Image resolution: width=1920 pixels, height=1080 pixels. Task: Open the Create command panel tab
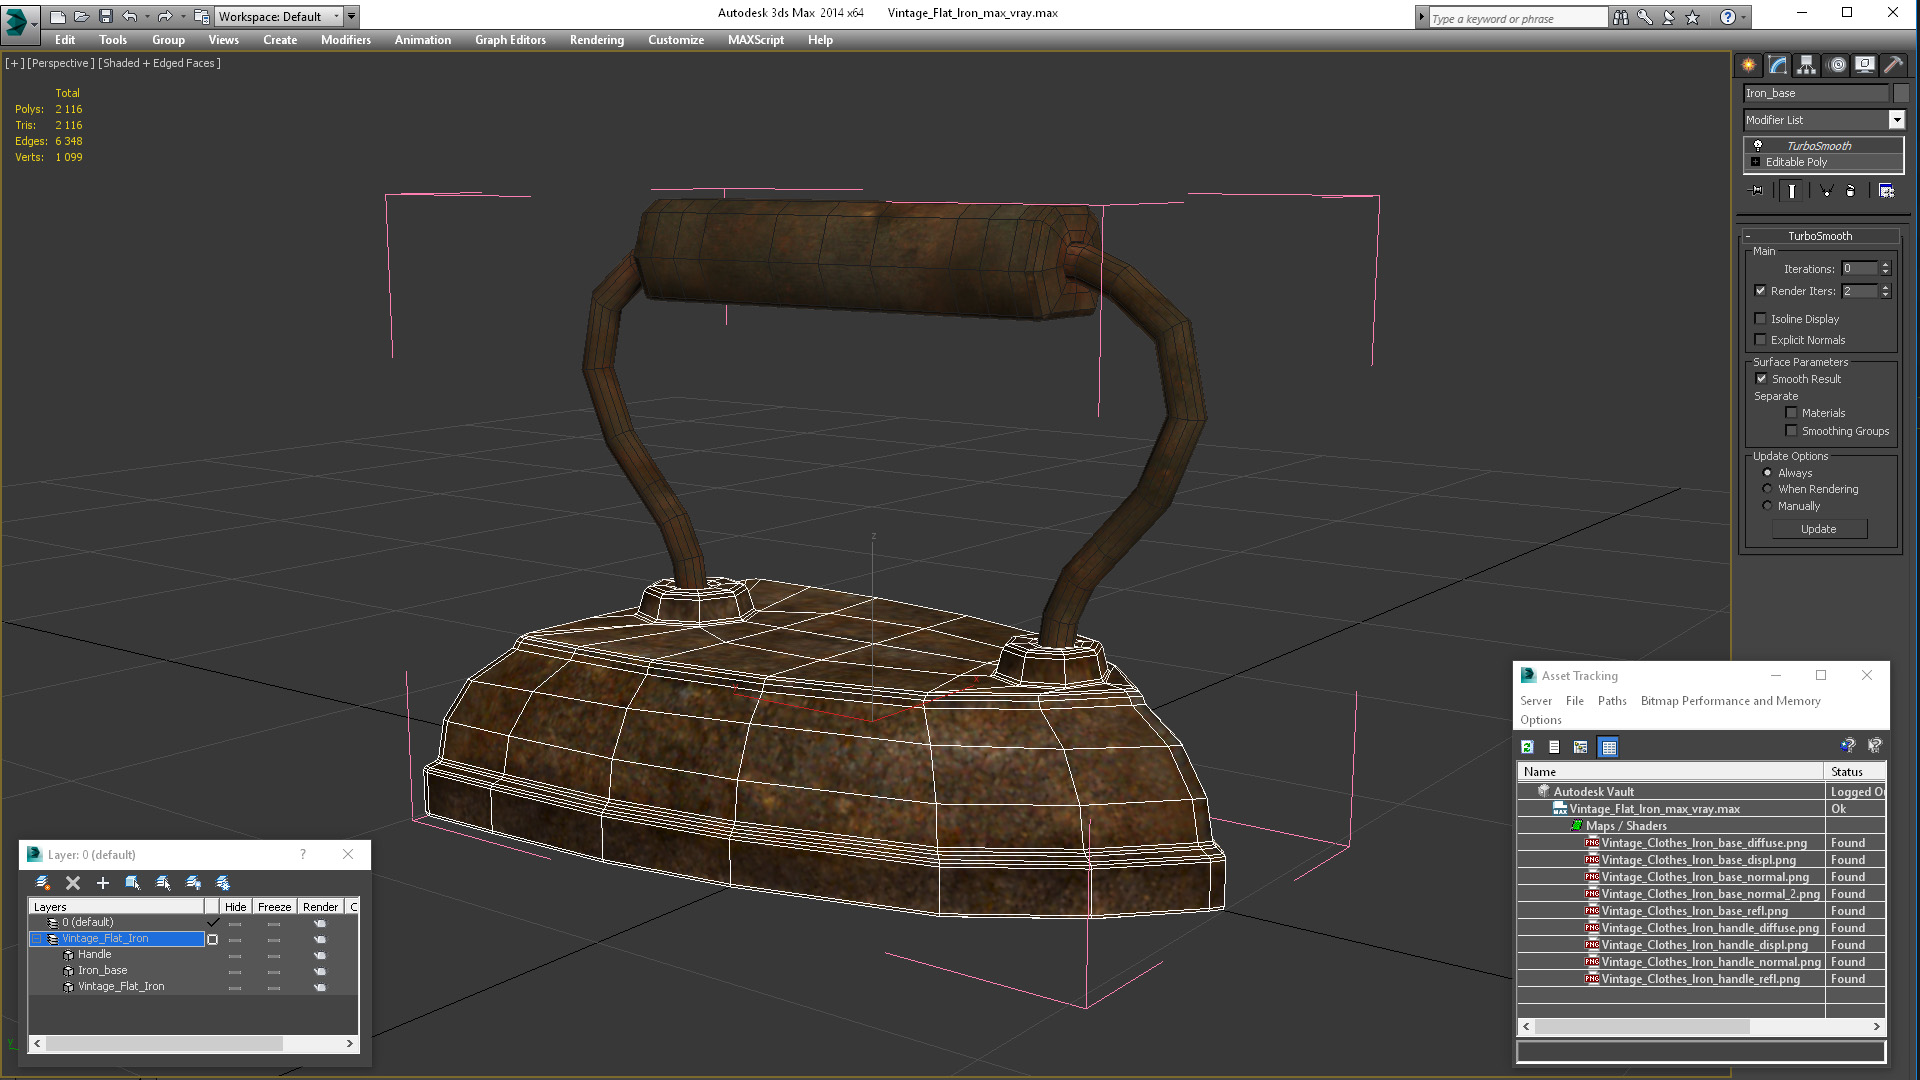1748,65
